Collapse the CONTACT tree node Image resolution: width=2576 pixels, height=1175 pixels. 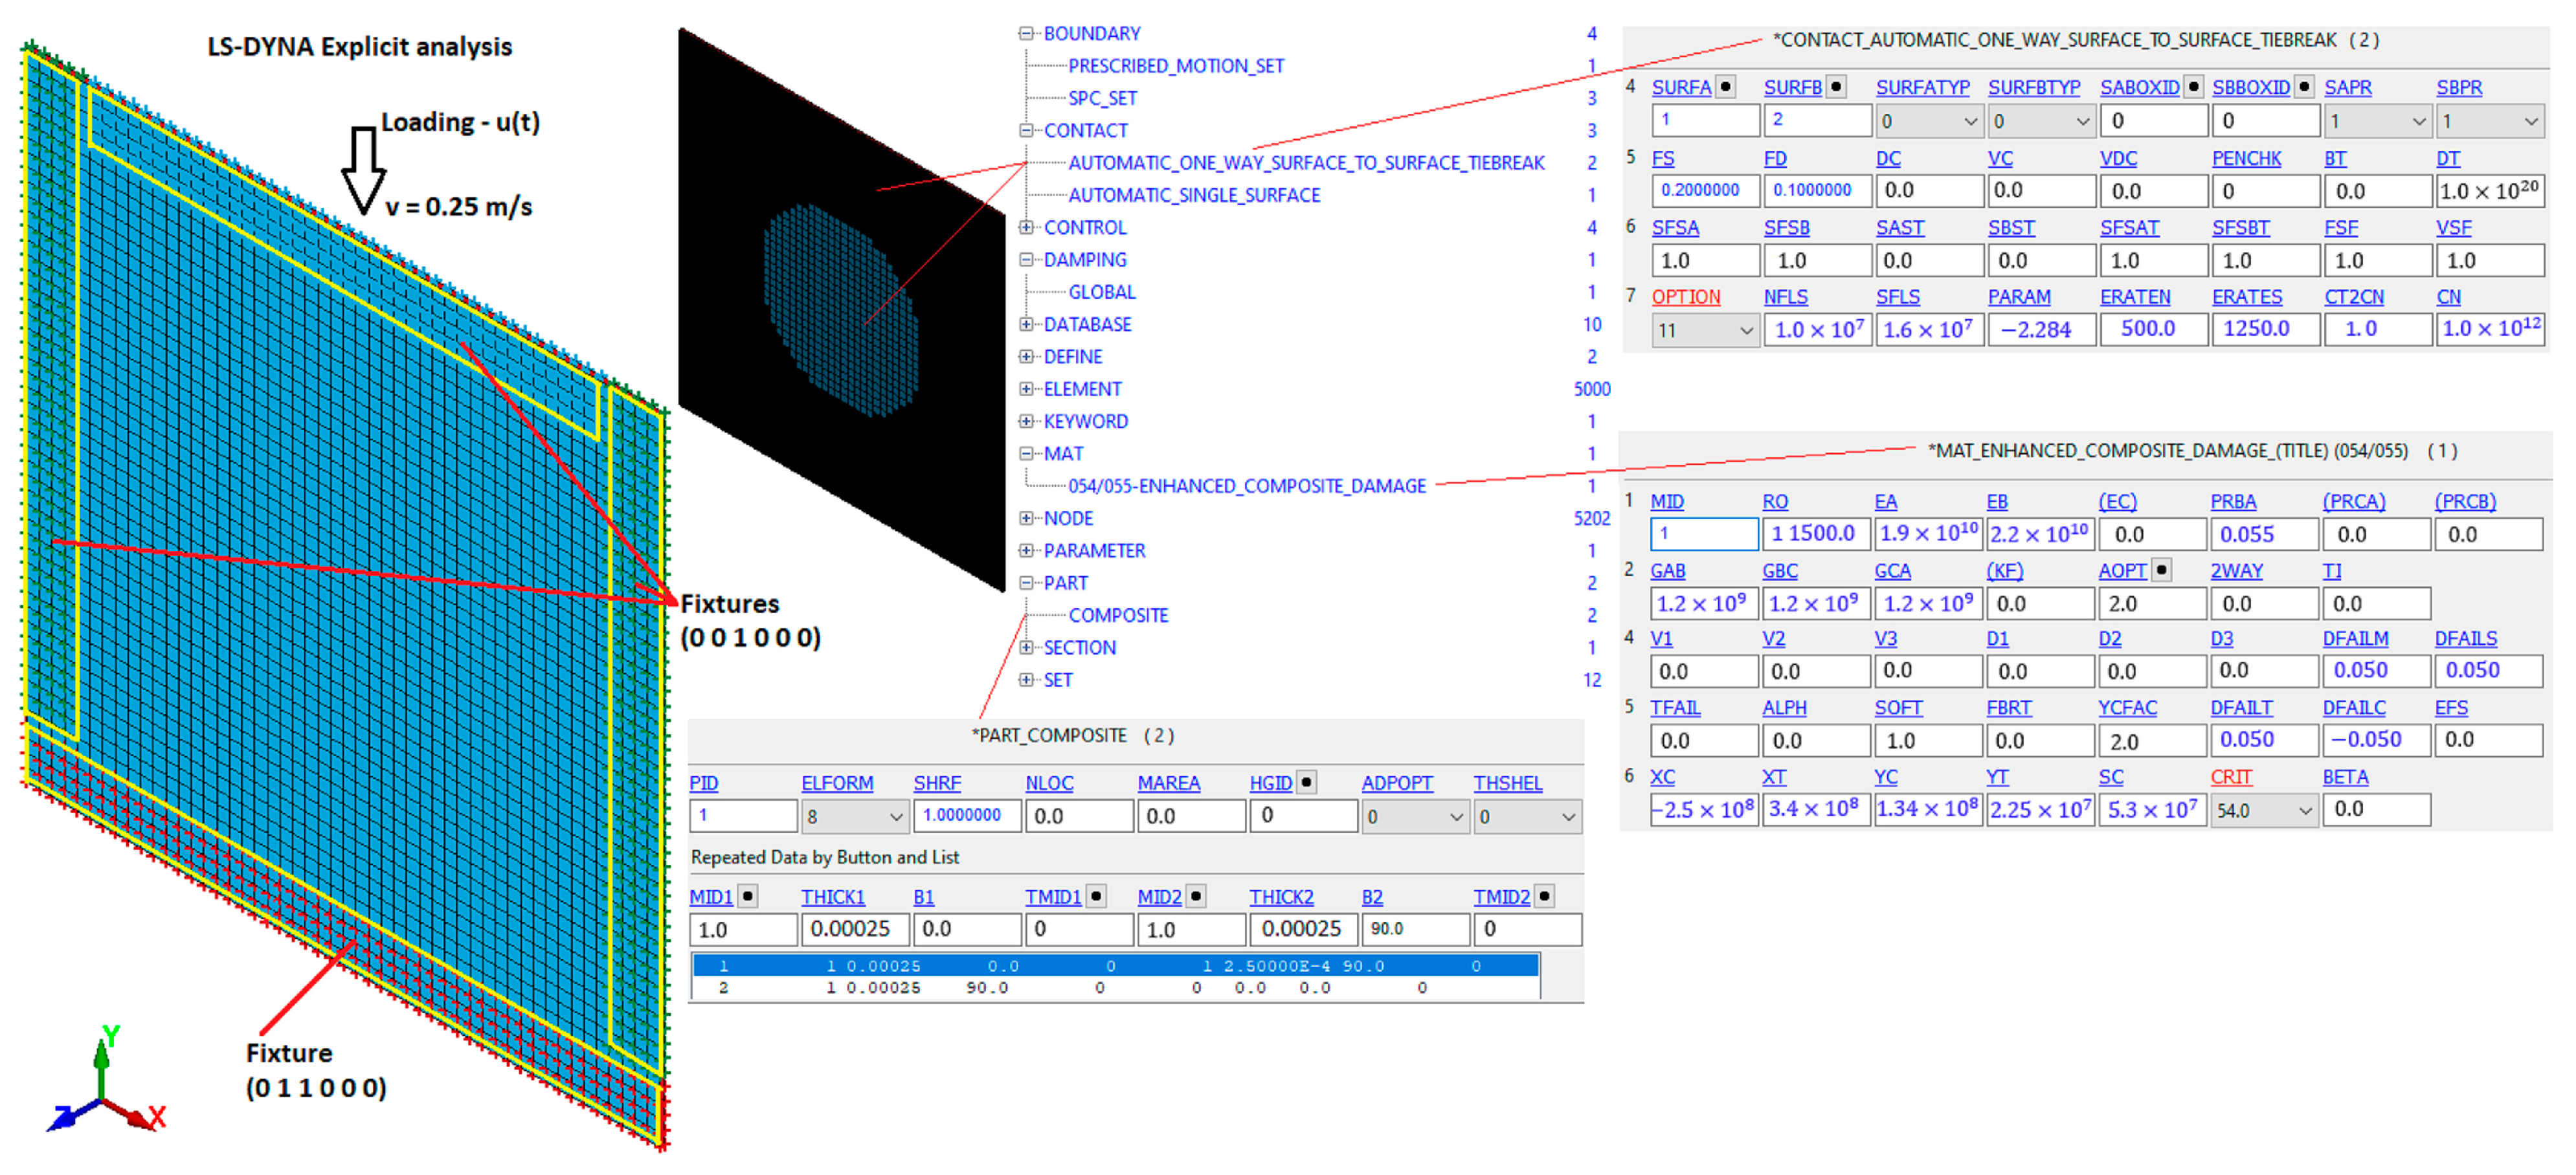(1026, 130)
